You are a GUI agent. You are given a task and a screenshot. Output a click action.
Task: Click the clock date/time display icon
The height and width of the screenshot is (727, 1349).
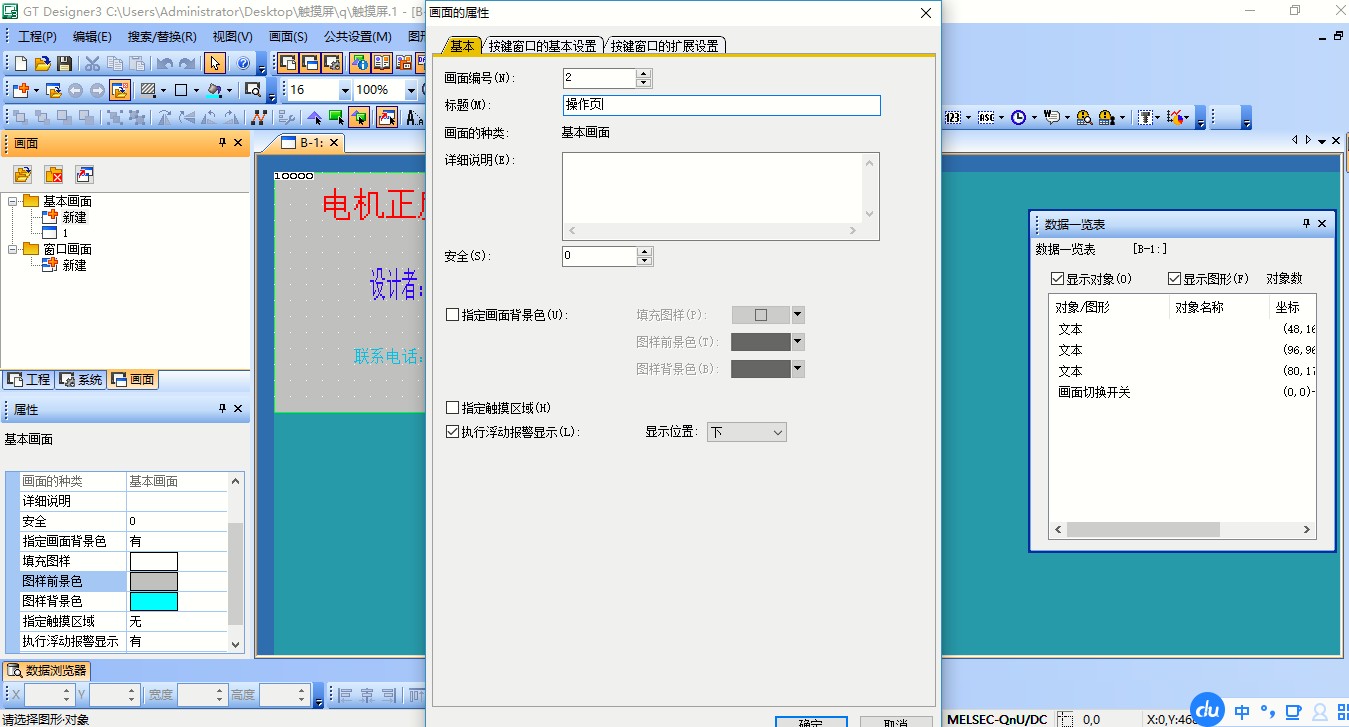(1018, 117)
